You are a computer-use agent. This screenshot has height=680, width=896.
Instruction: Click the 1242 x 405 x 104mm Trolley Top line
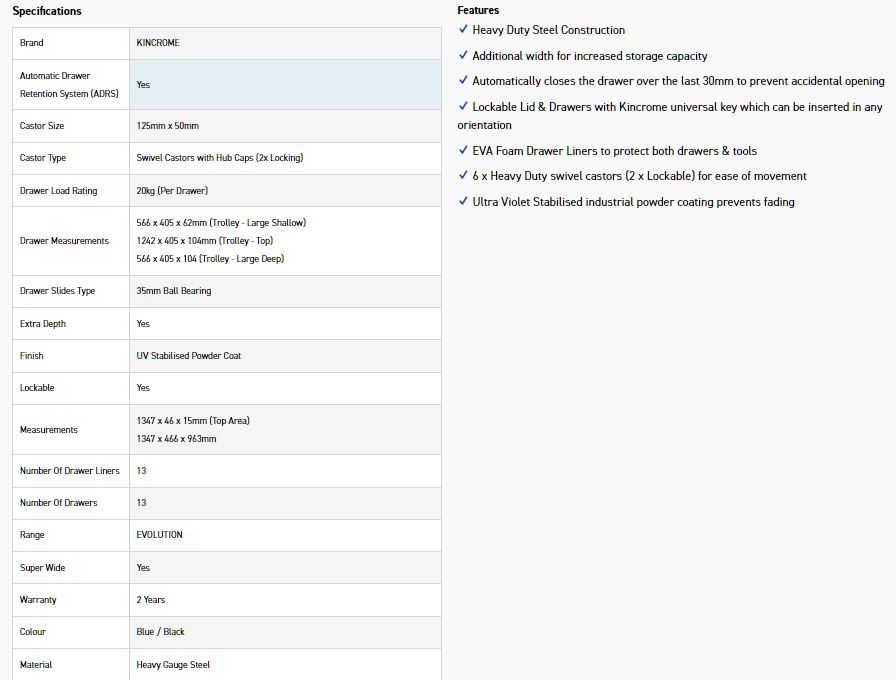pos(205,241)
